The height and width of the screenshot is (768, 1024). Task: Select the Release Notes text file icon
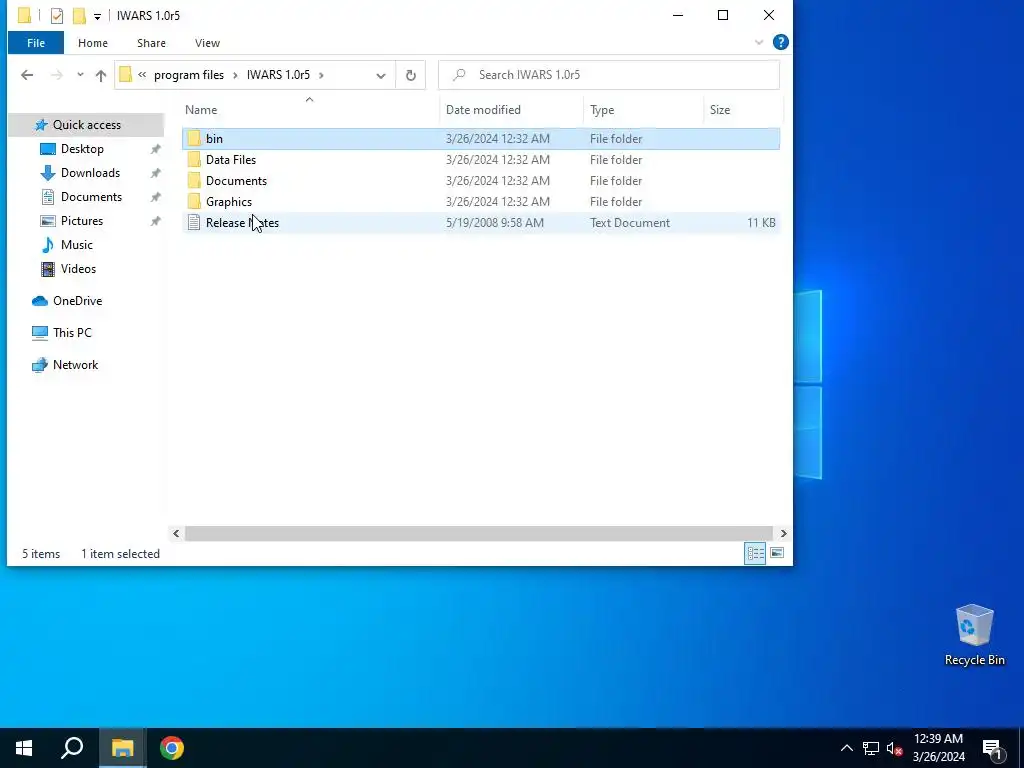pos(194,223)
